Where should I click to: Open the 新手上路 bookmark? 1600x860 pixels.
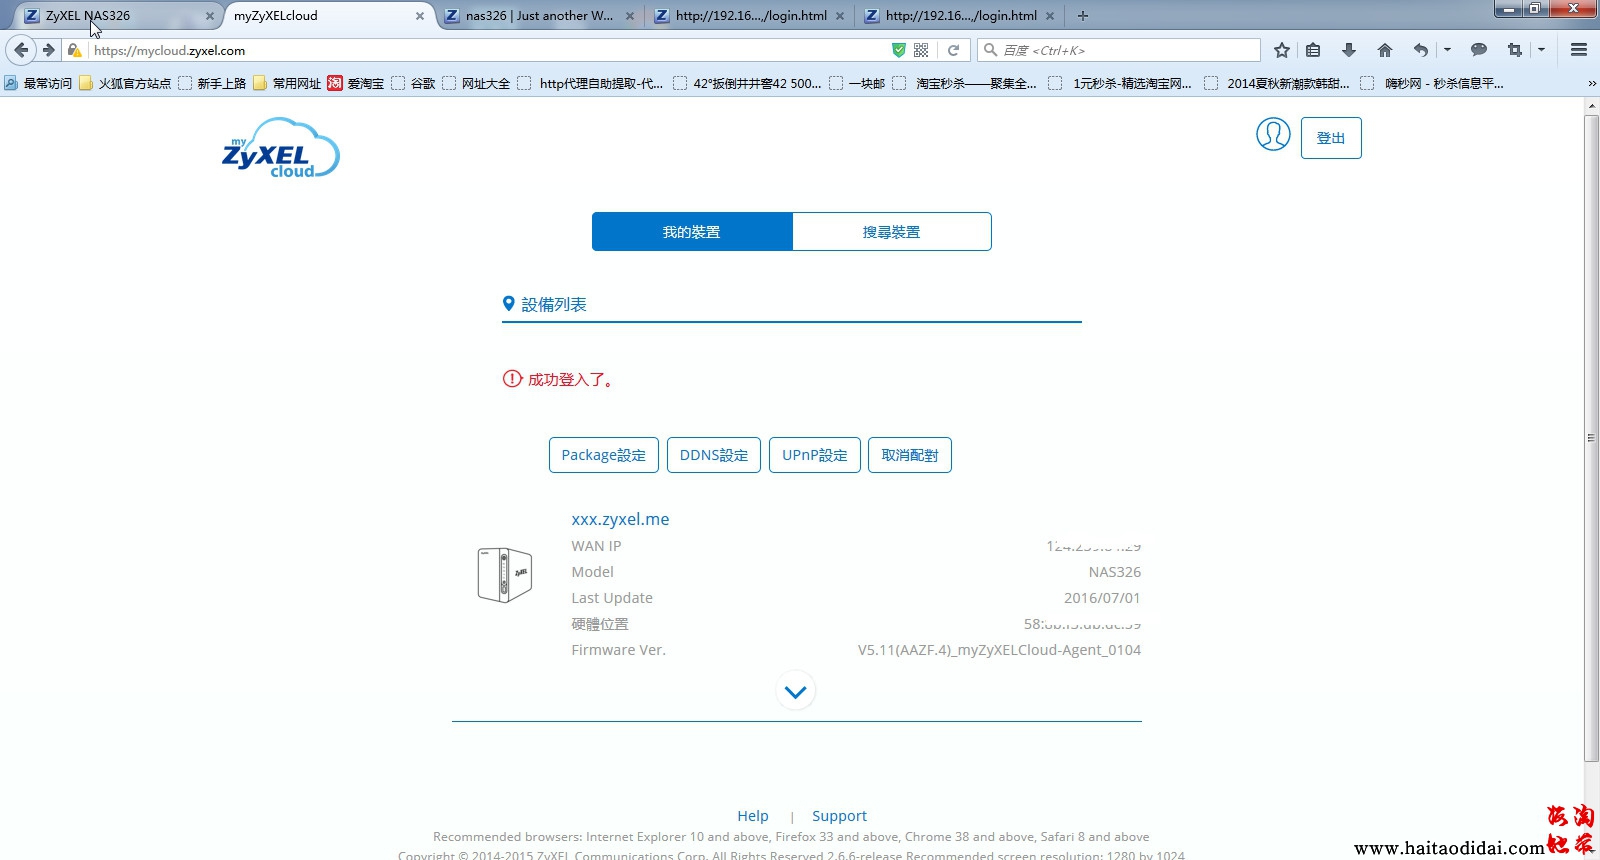click(x=212, y=83)
